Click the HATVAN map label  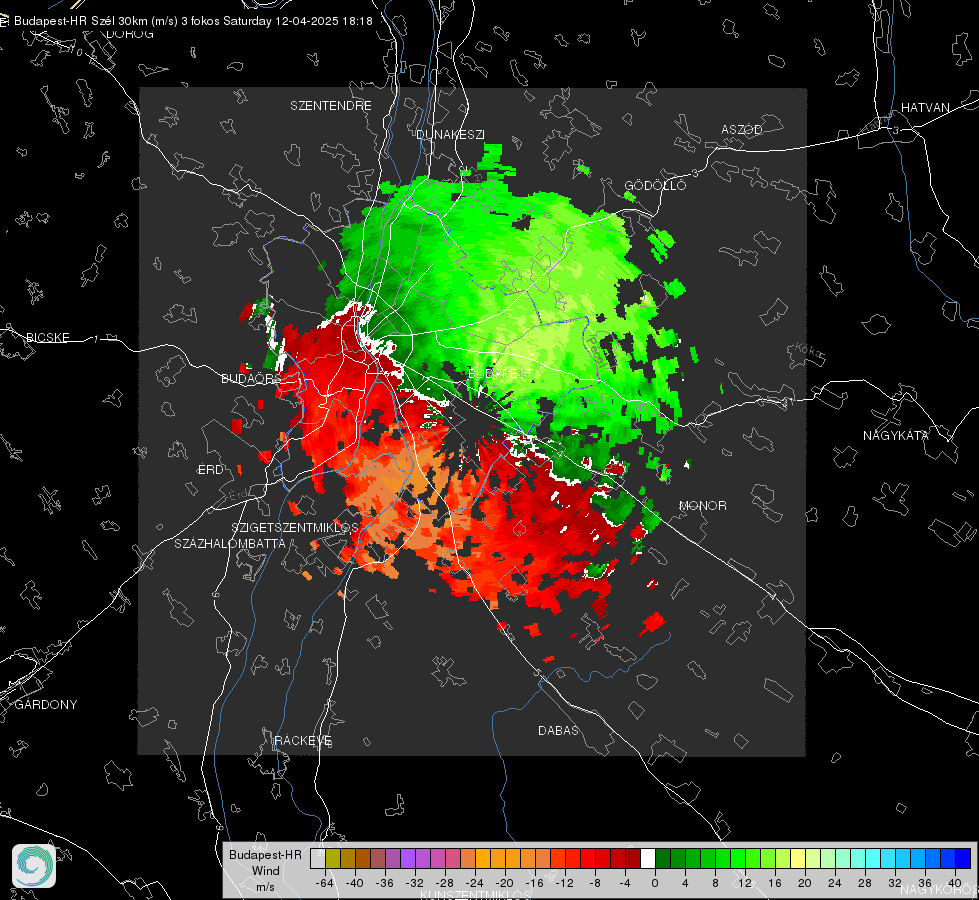point(925,107)
